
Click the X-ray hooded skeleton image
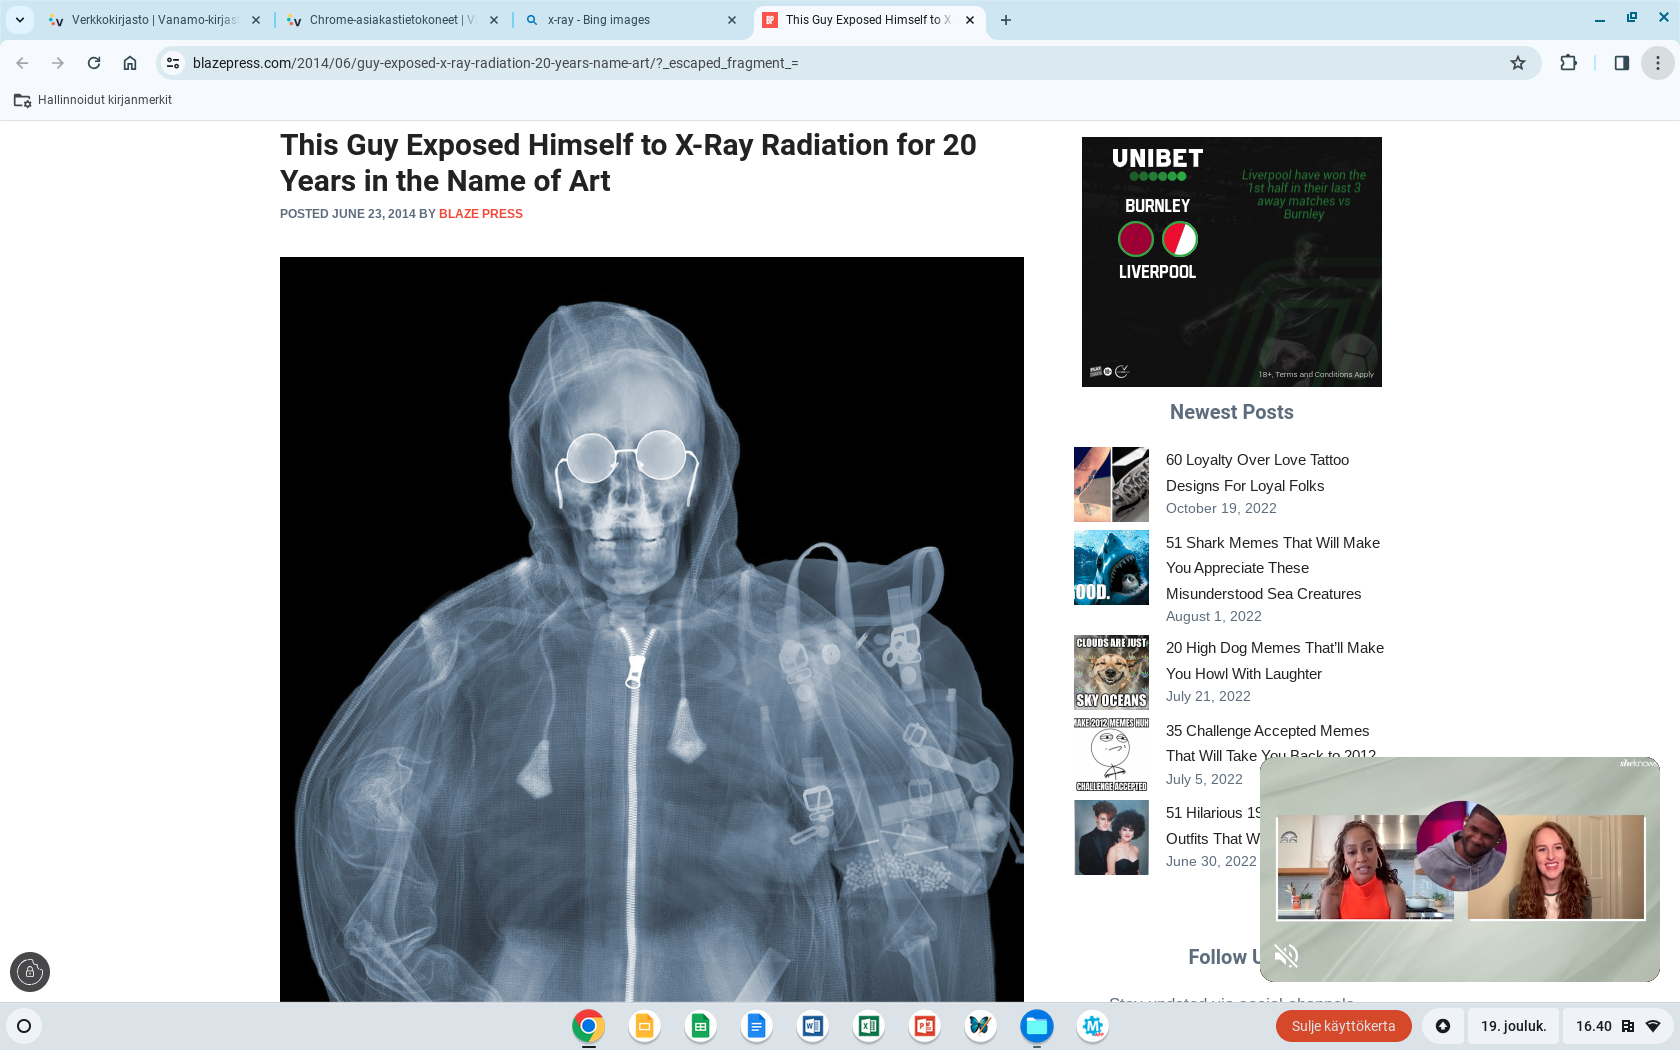coord(652,629)
